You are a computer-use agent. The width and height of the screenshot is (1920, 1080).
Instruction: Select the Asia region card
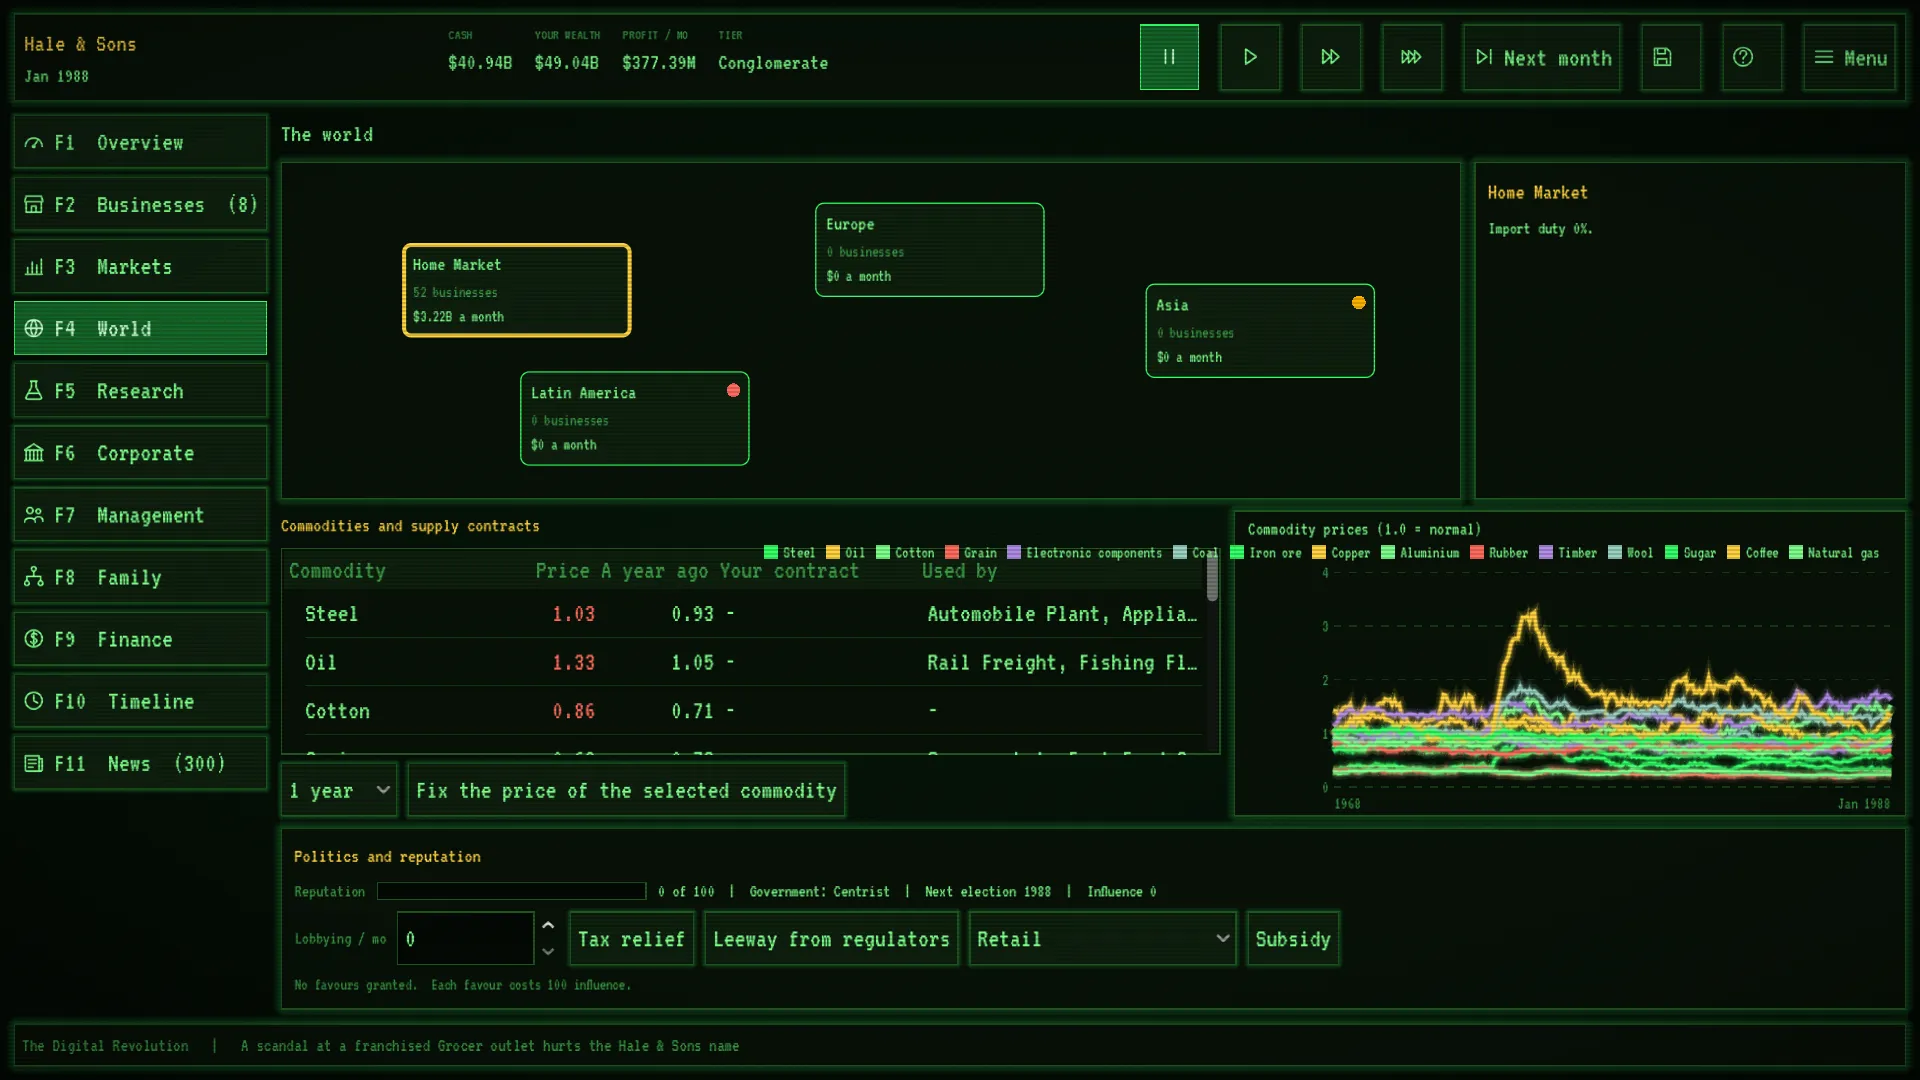tap(1260, 330)
